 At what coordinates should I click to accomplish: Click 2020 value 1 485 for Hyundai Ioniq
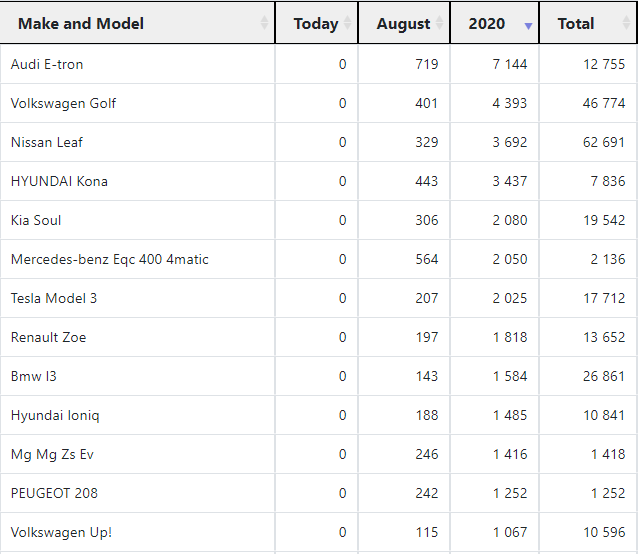[x=510, y=415]
